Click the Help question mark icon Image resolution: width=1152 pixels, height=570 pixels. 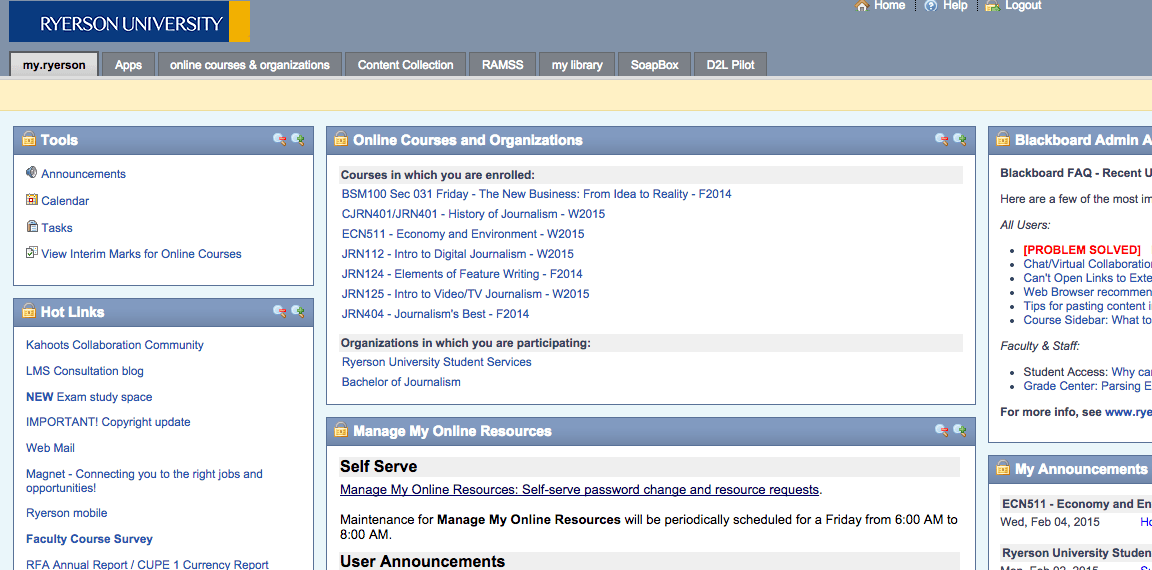click(x=931, y=6)
